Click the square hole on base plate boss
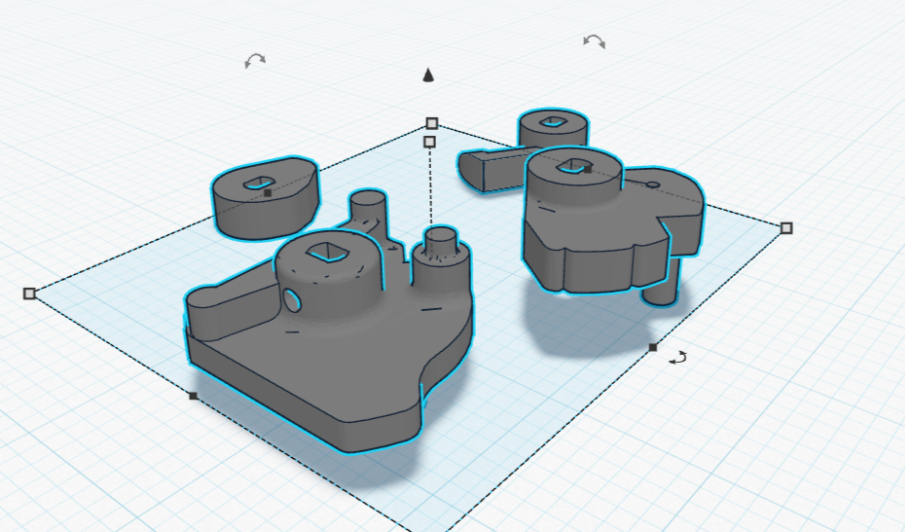Screen dimensions: 905x532 tap(327, 252)
